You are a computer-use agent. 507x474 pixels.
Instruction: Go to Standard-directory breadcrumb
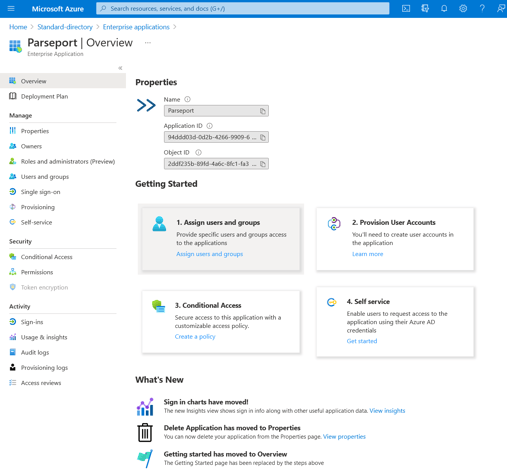pyautogui.click(x=65, y=27)
